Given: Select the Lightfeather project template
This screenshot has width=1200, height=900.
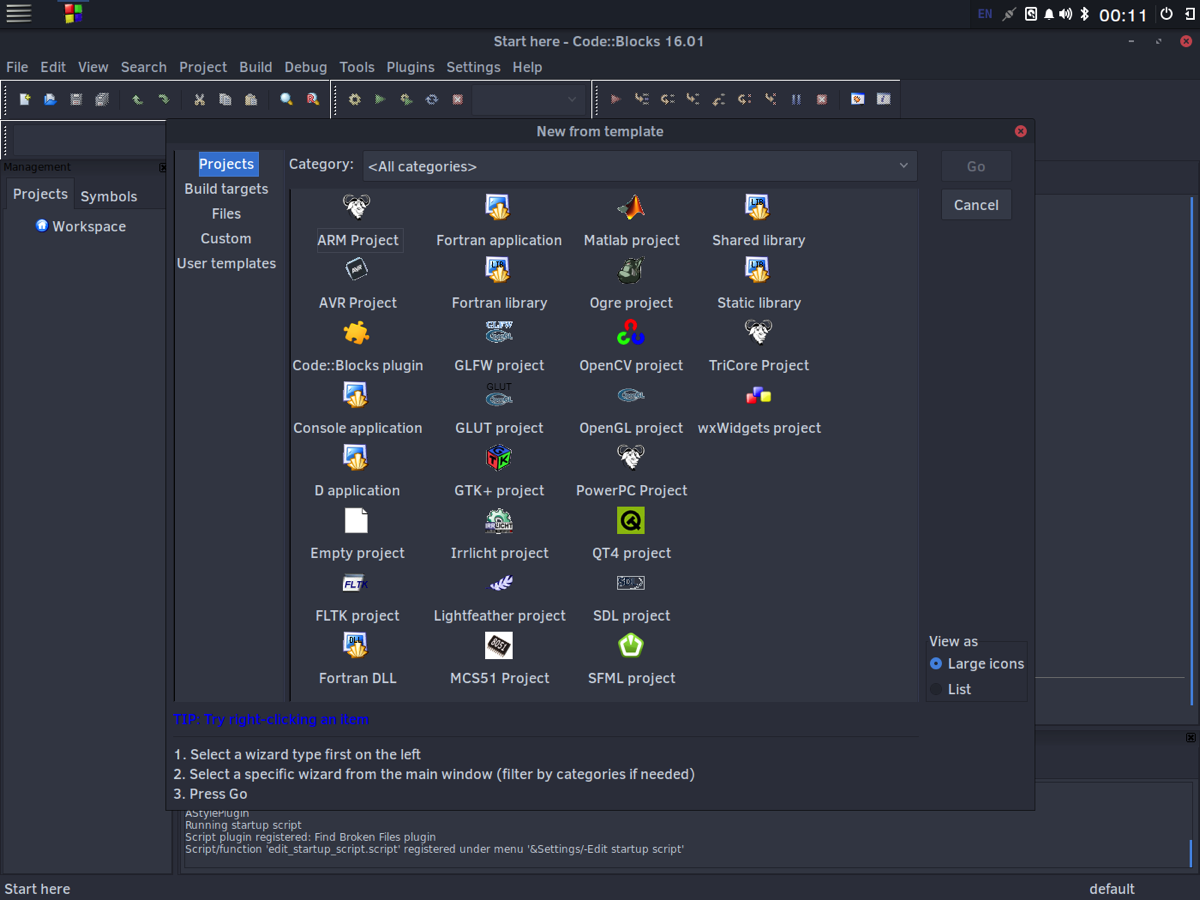Looking at the screenshot, I should click(x=499, y=600).
